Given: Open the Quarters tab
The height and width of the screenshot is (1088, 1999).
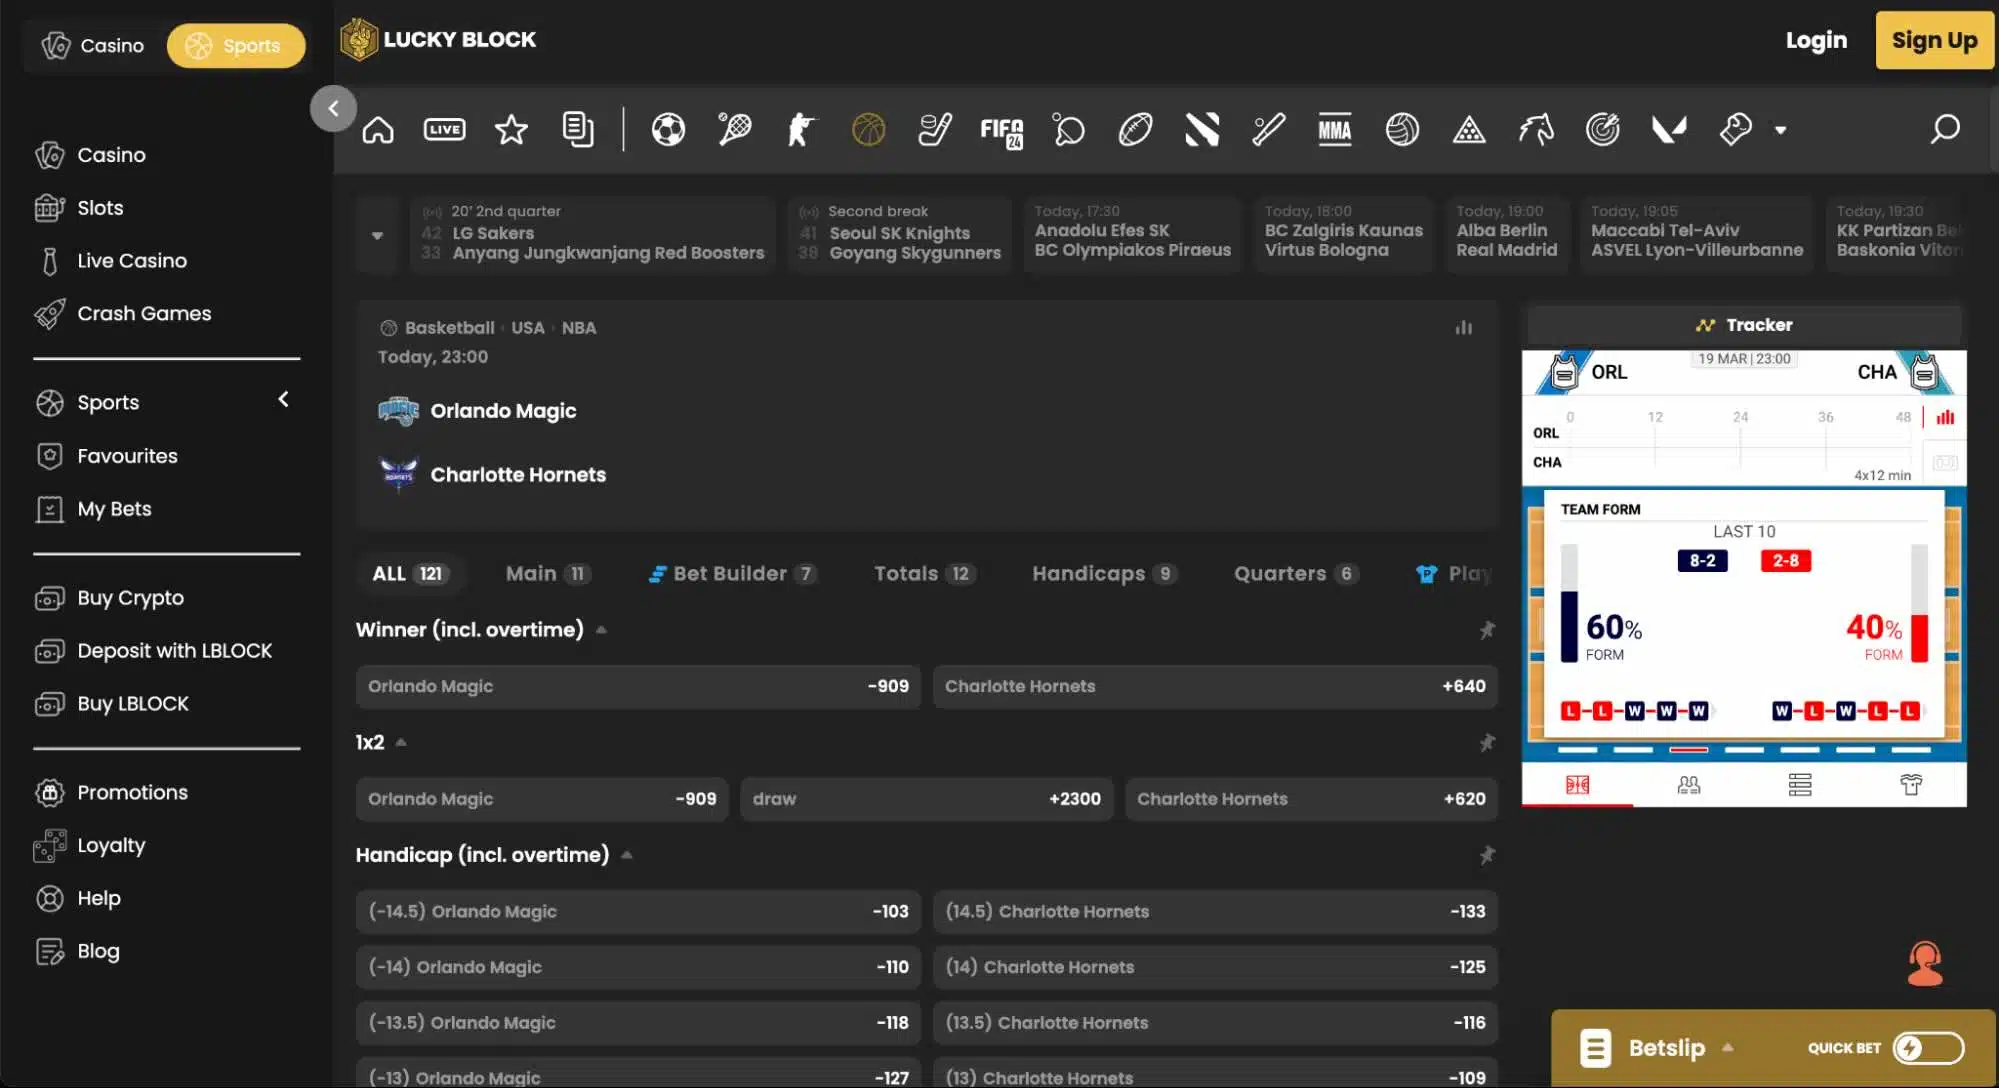Looking at the screenshot, I should [1295, 574].
